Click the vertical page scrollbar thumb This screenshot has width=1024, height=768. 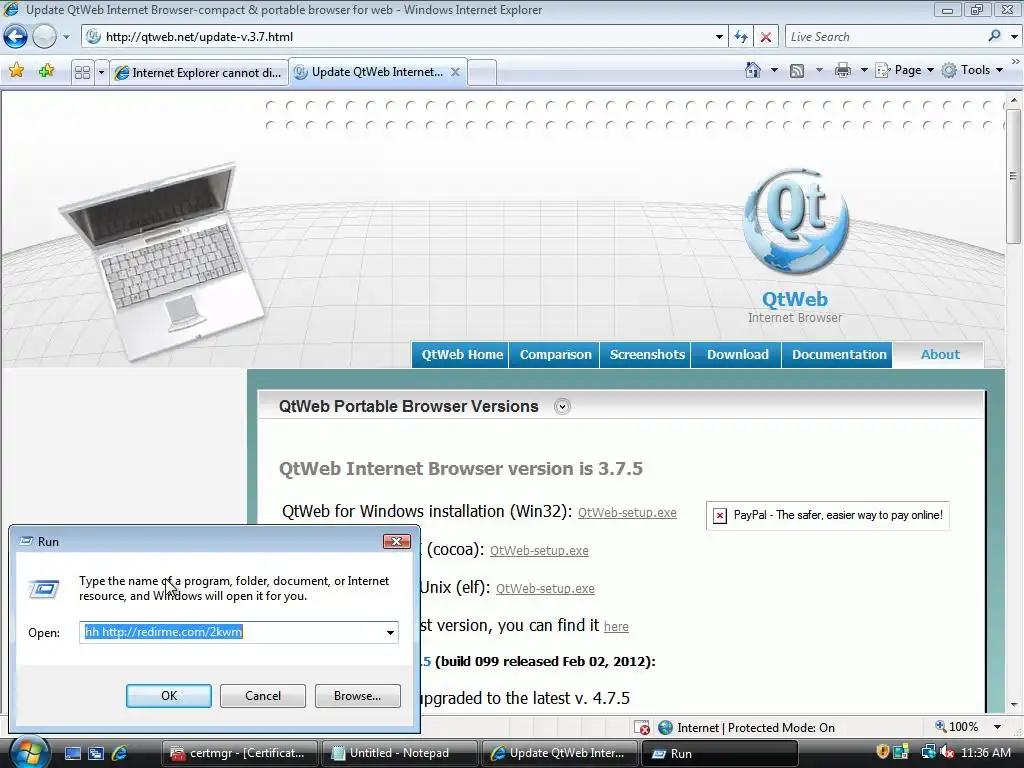1013,176
